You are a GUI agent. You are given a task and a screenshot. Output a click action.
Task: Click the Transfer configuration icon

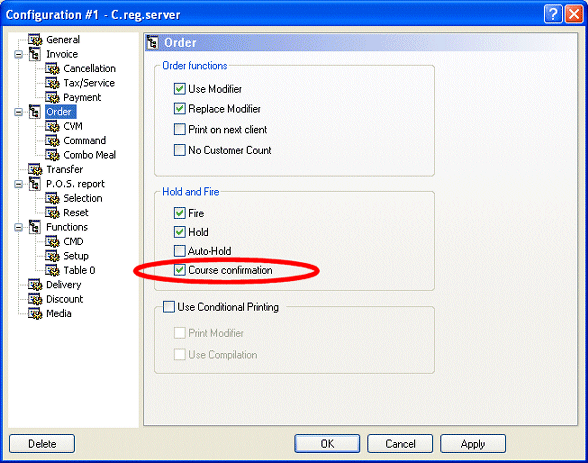point(35,169)
